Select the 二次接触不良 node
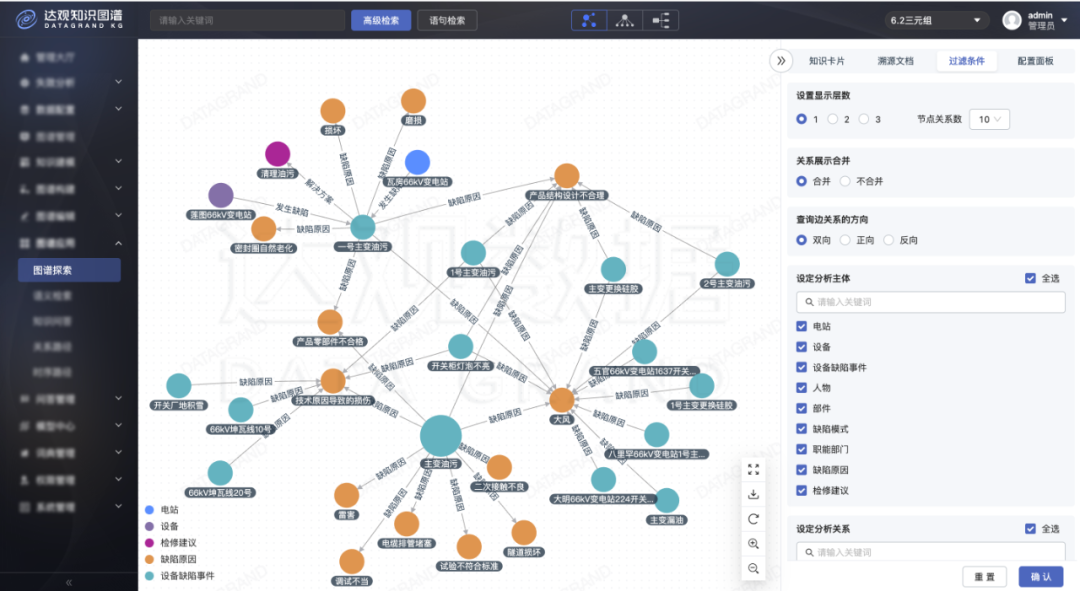Image resolution: width=1080 pixels, height=591 pixels. pos(499,468)
